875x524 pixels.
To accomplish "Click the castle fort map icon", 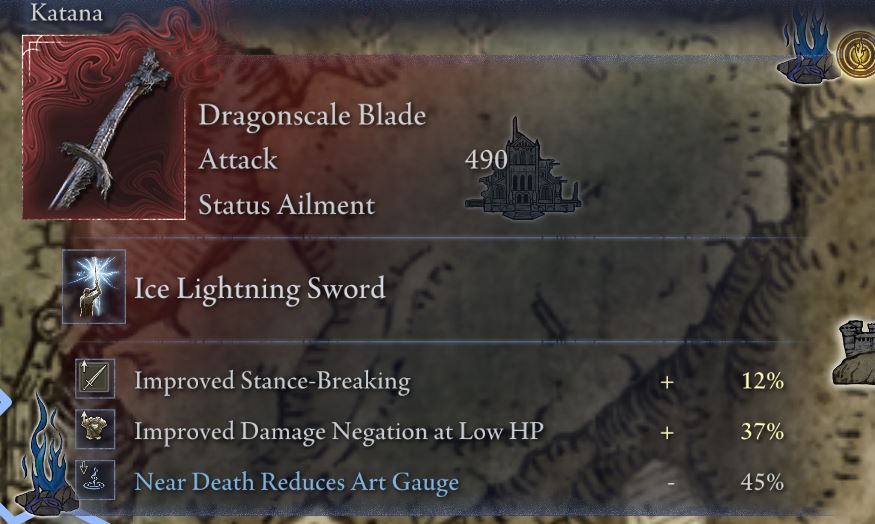I will (x=854, y=353).
